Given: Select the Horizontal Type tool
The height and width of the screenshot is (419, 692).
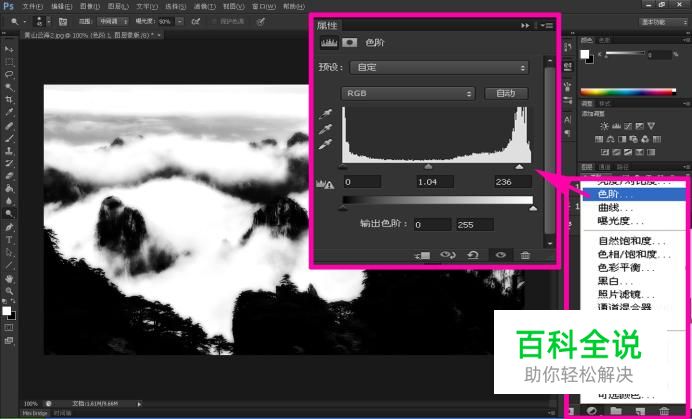Looking at the screenshot, I should (x=9, y=240).
